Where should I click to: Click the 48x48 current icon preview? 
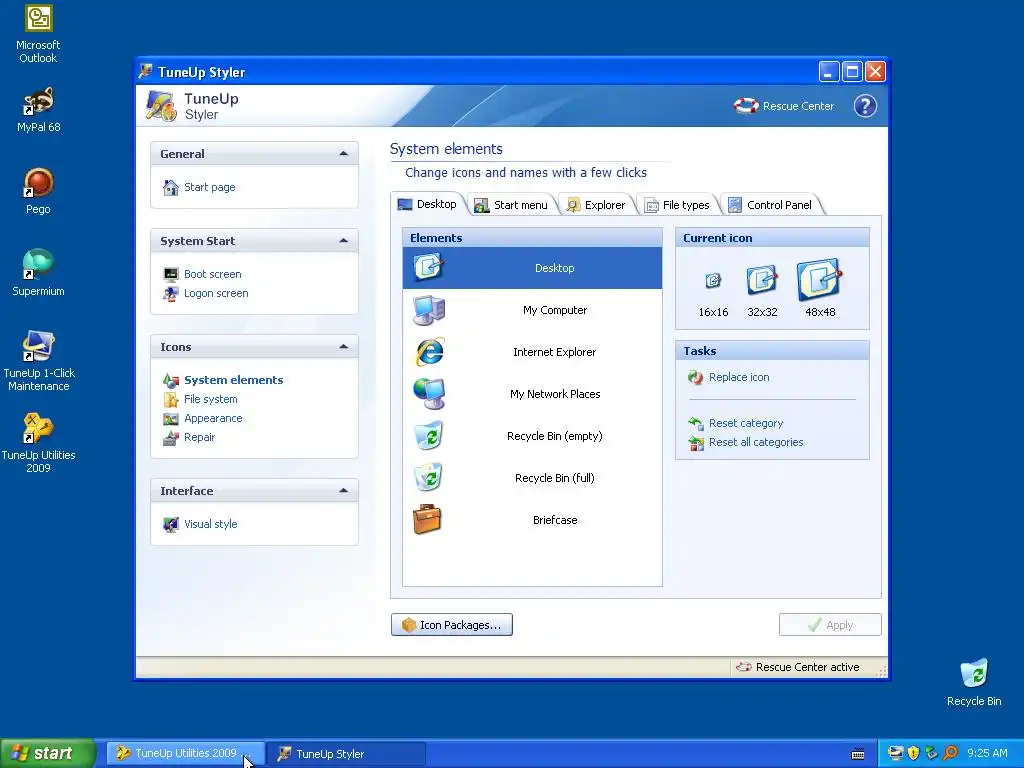pyautogui.click(x=820, y=280)
